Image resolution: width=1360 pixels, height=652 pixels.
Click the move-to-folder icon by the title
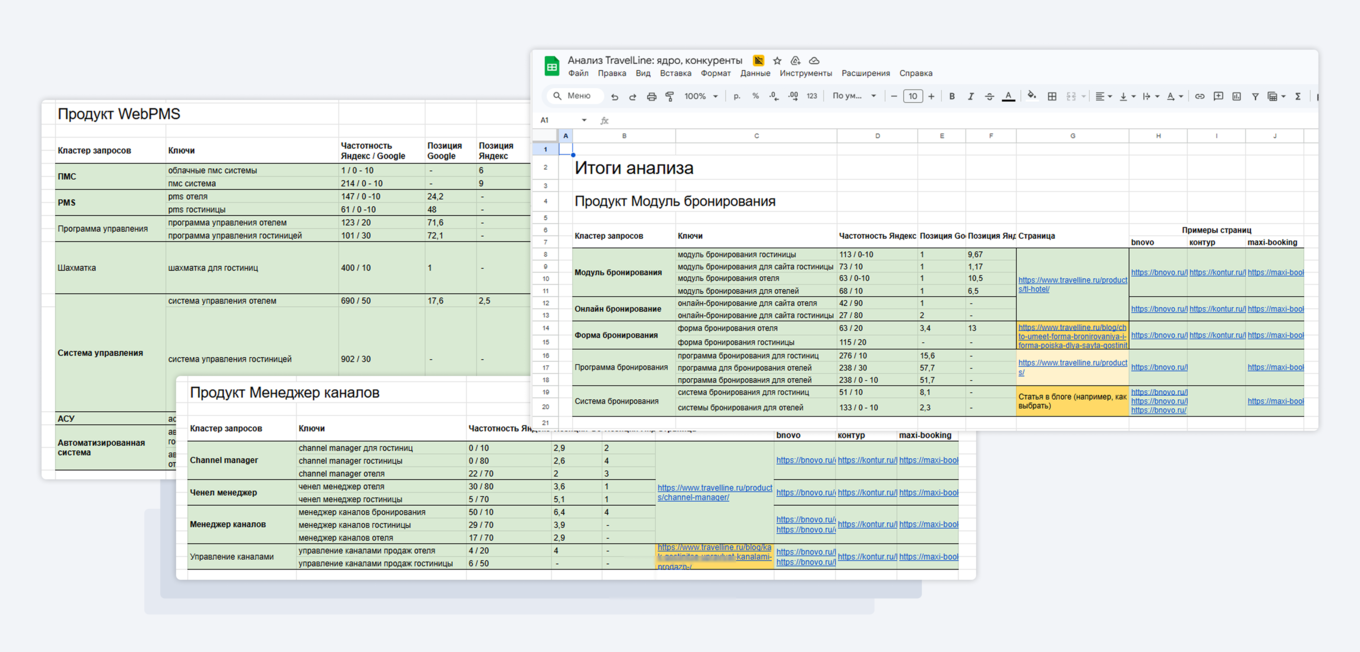(x=796, y=61)
